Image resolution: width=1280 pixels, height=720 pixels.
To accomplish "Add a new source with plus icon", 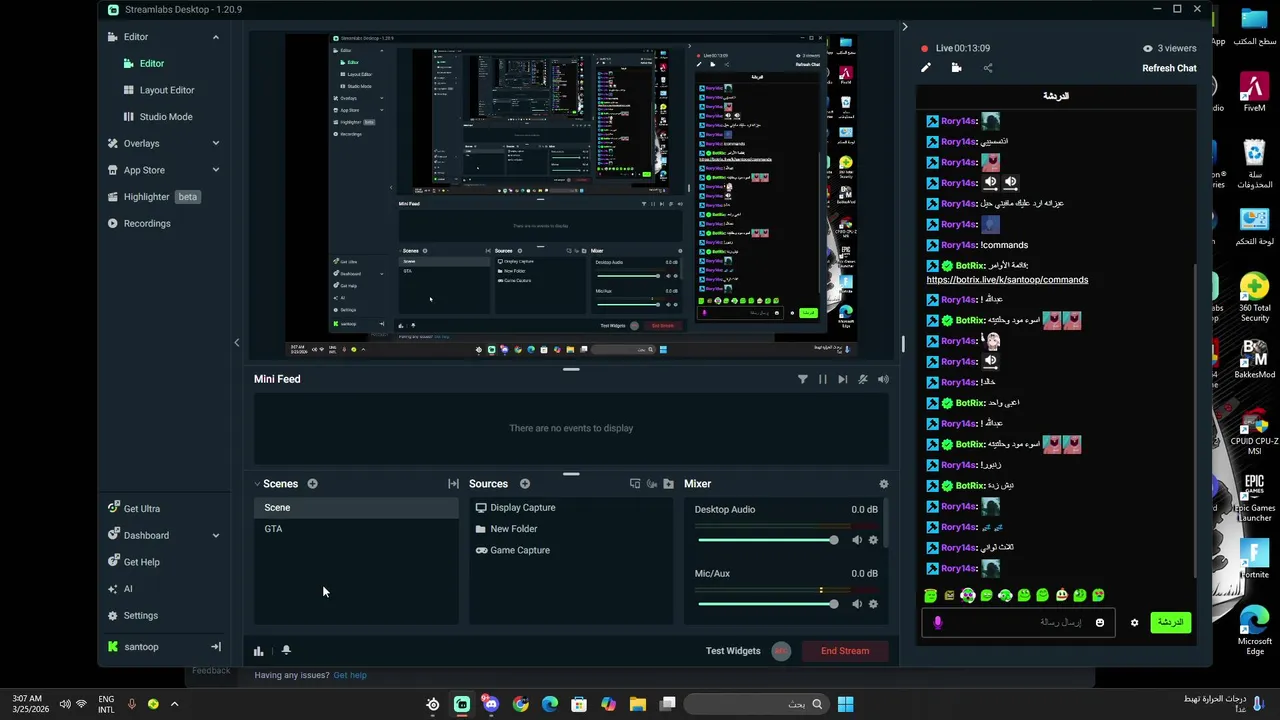I will [x=524, y=484].
